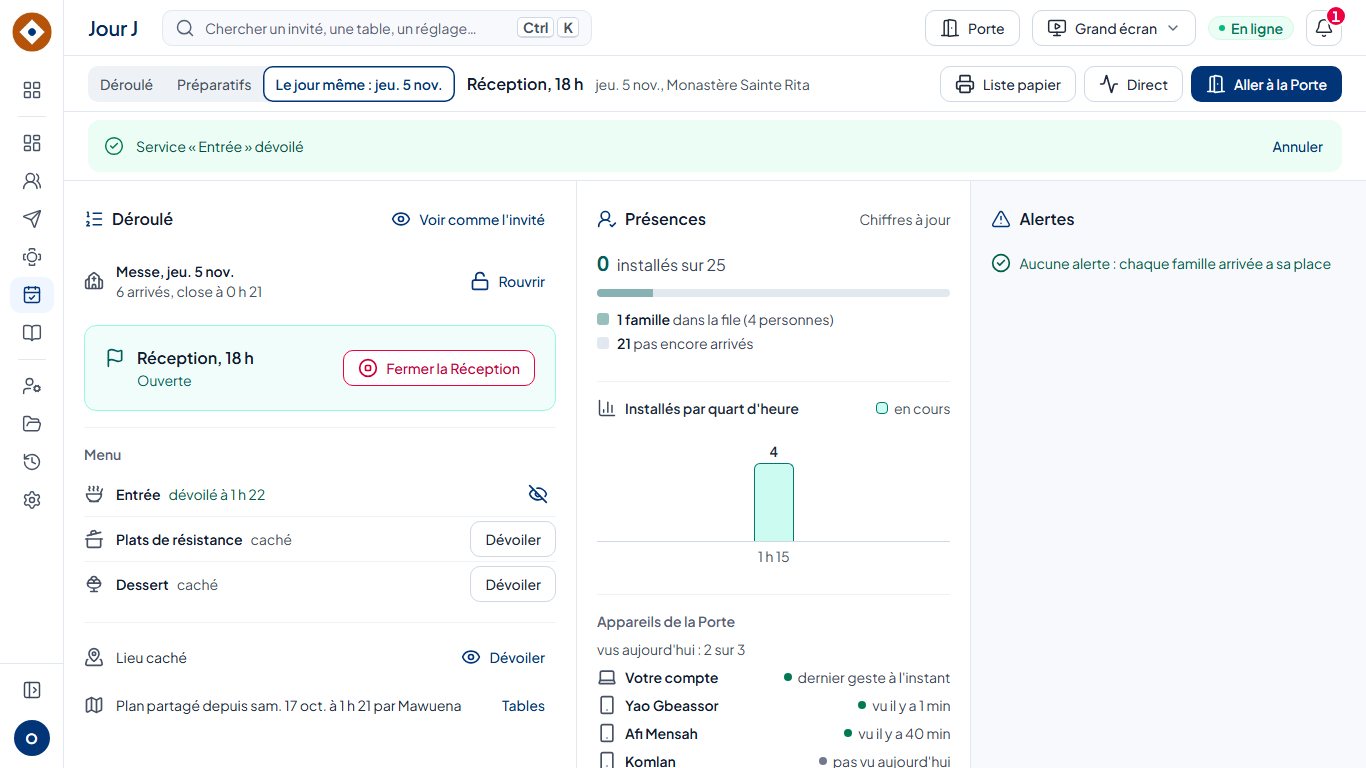
Task: Click the Votre compte device row
Action: (x=774, y=678)
